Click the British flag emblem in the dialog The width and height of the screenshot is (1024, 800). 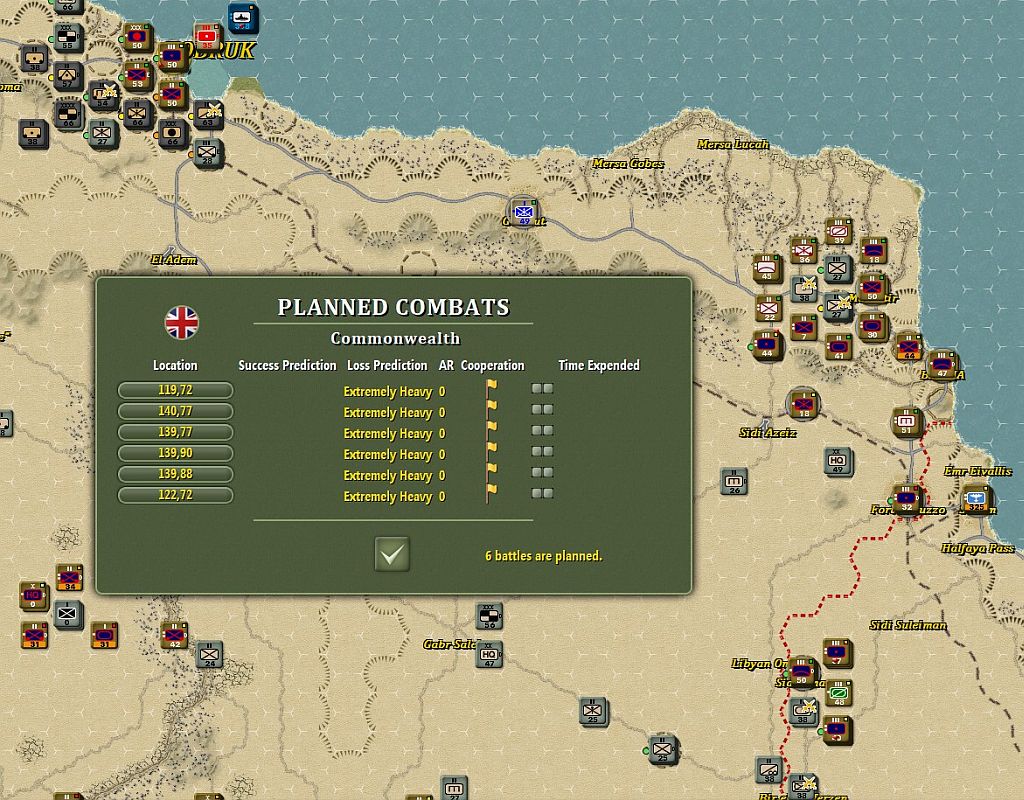[182, 323]
